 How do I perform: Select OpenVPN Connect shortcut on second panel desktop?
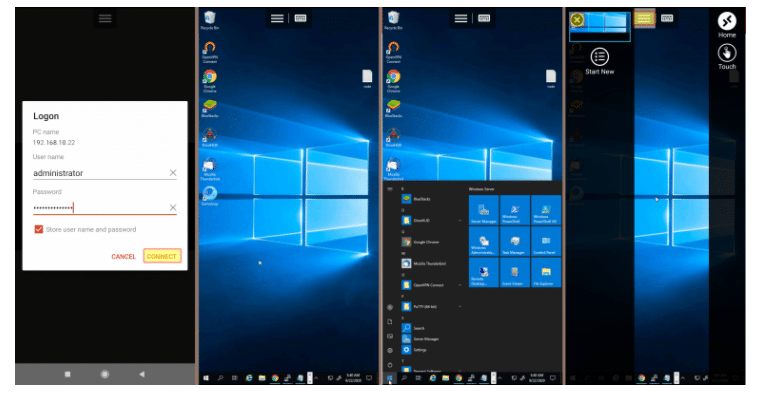pyautogui.click(x=210, y=52)
